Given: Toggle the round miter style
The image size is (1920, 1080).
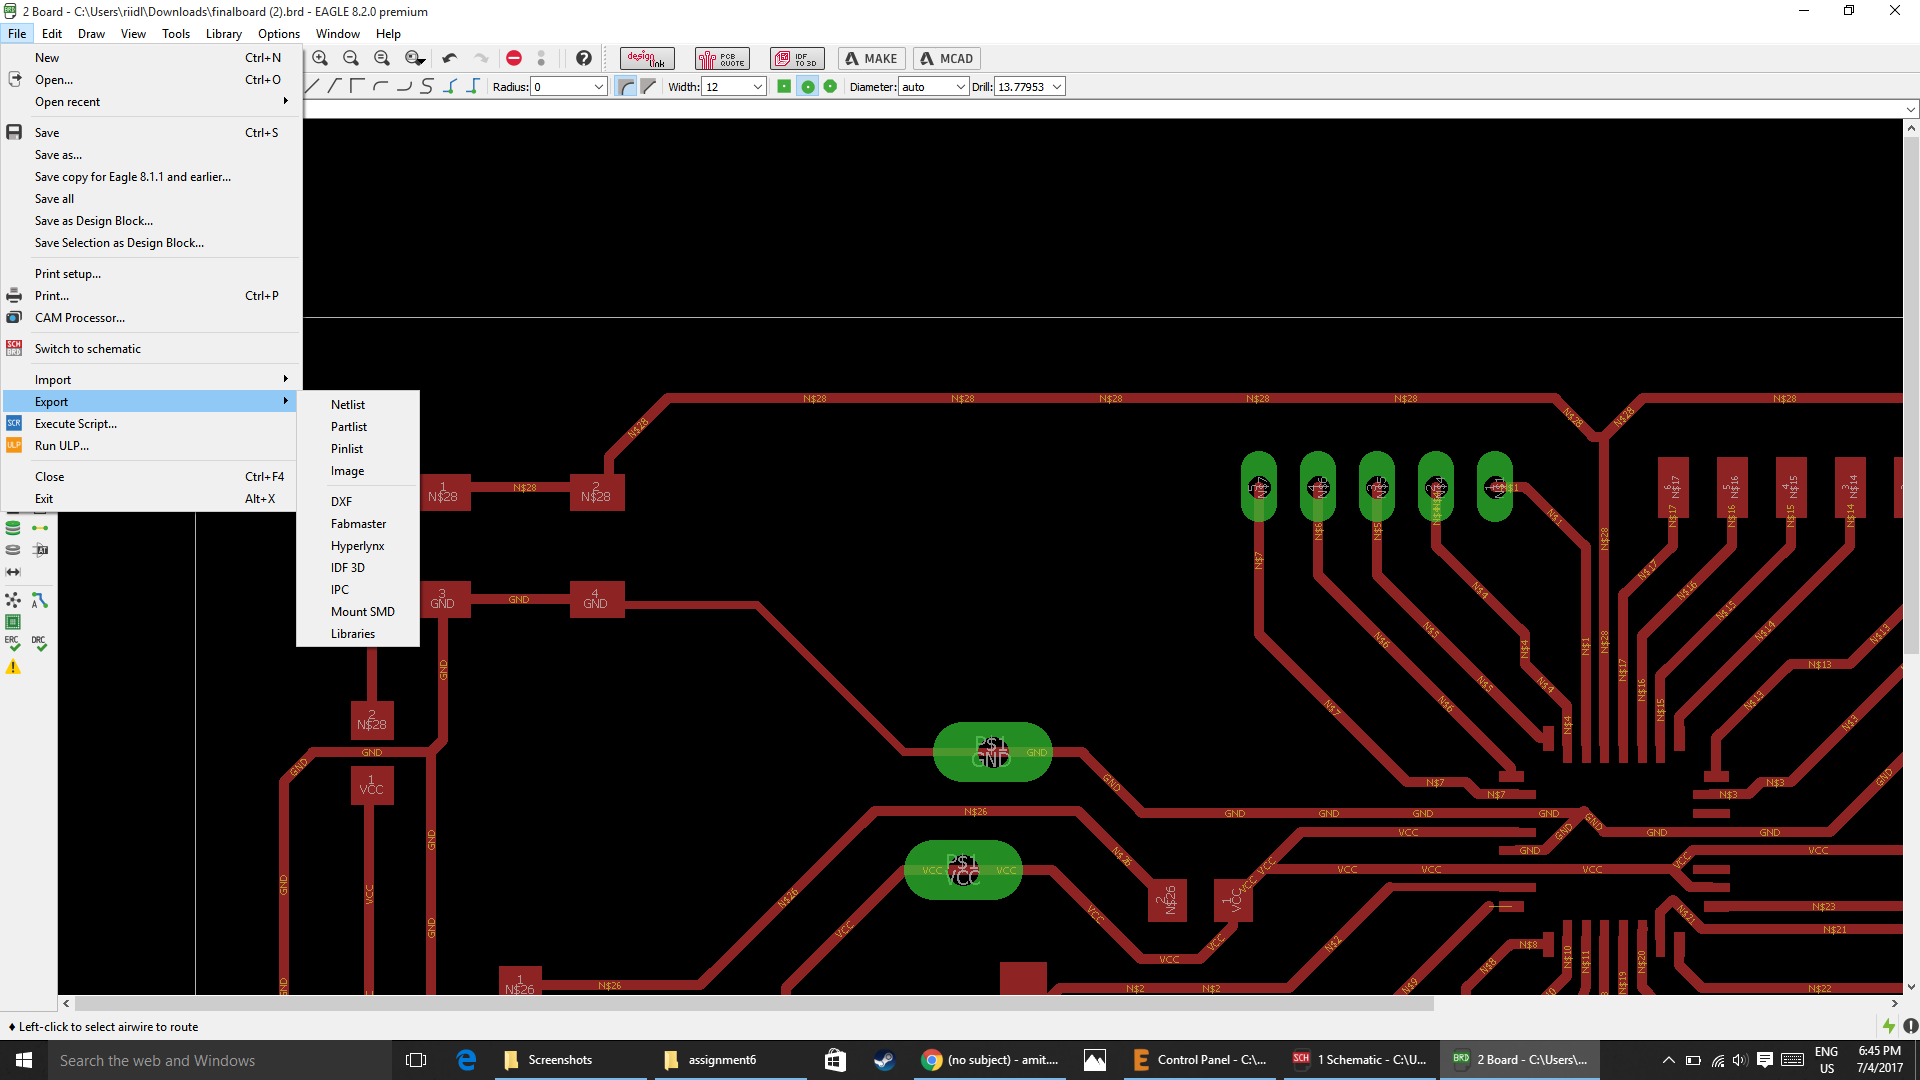Looking at the screenshot, I should tap(626, 86).
